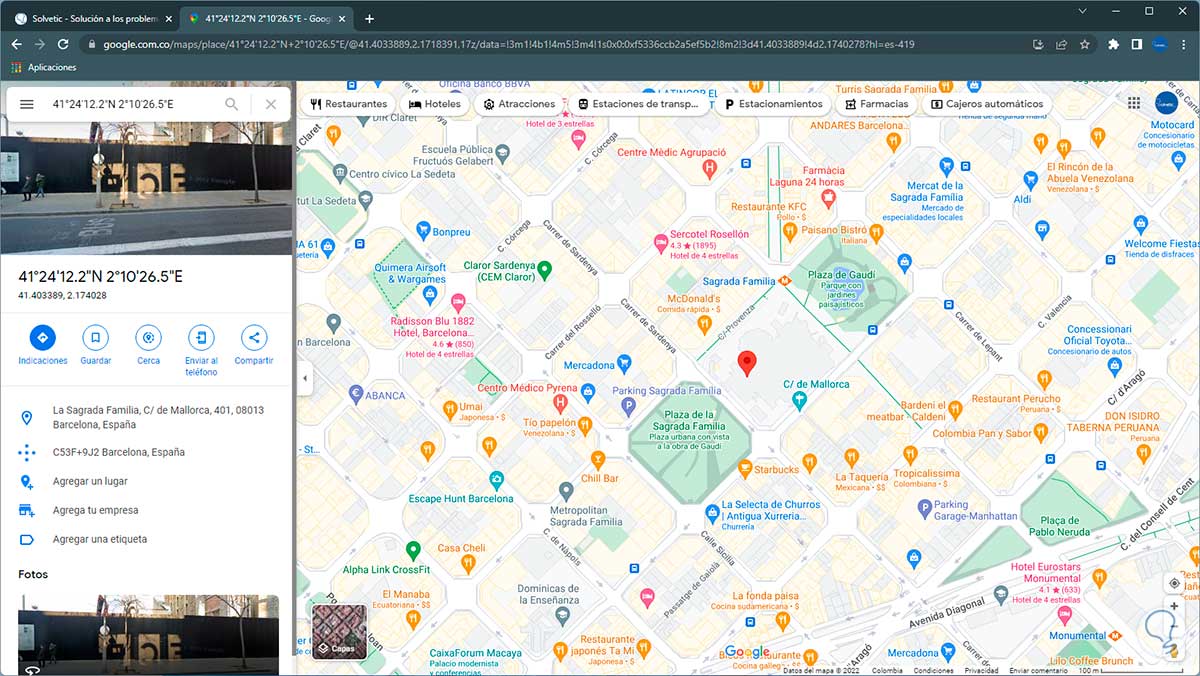Image resolution: width=1200 pixels, height=676 pixels.
Task: Click the Alpha Link CrossFit marker
Action: point(413,549)
